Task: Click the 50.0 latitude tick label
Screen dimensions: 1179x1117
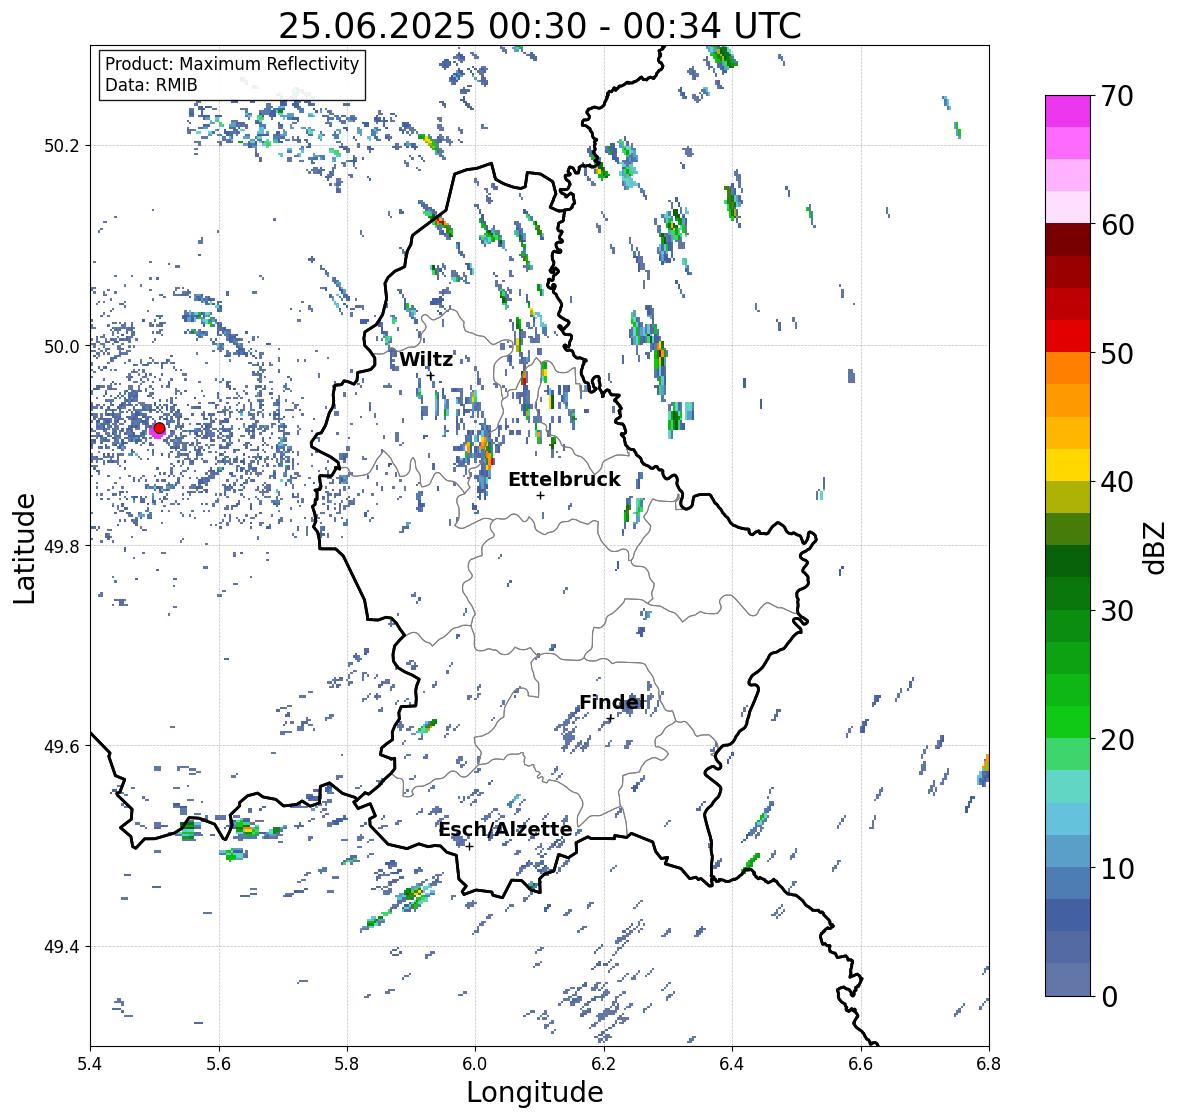Action: (x=63, y=347)
